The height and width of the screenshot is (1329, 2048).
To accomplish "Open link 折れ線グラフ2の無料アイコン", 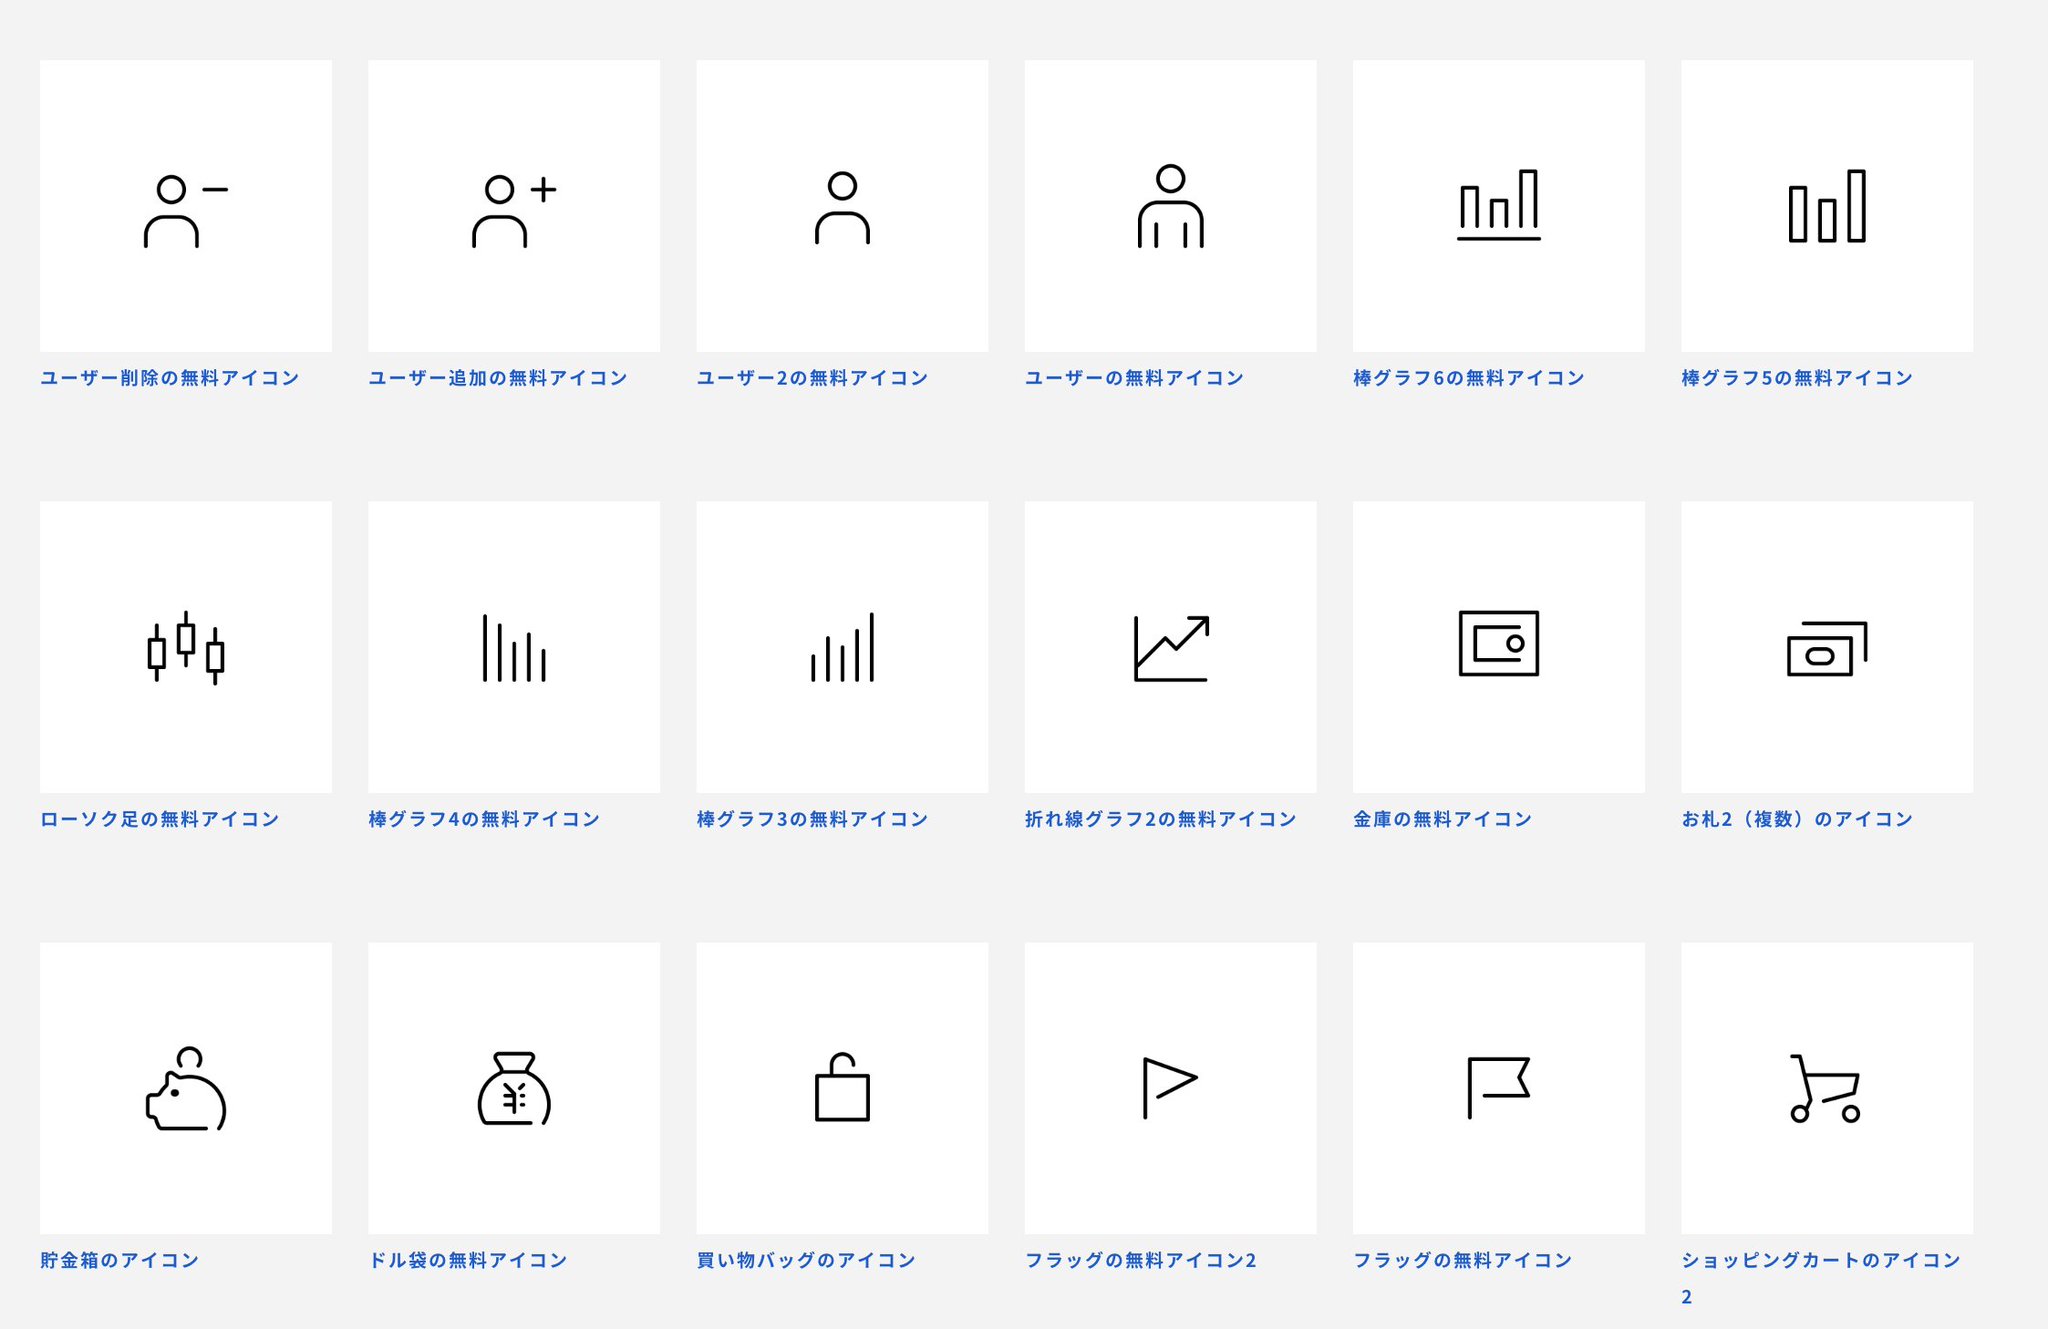I will tap(1160, 819).
